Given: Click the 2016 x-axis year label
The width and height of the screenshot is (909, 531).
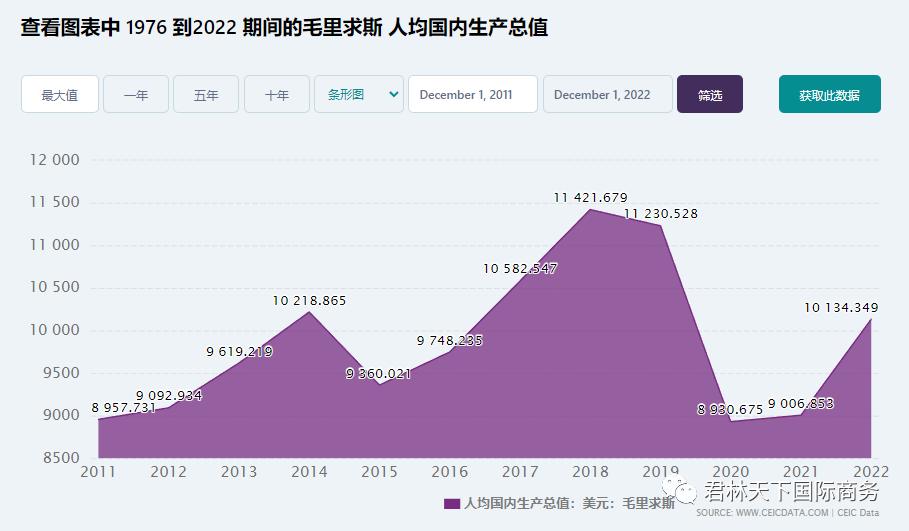Looking at the screenshot, I should point(449,472).
